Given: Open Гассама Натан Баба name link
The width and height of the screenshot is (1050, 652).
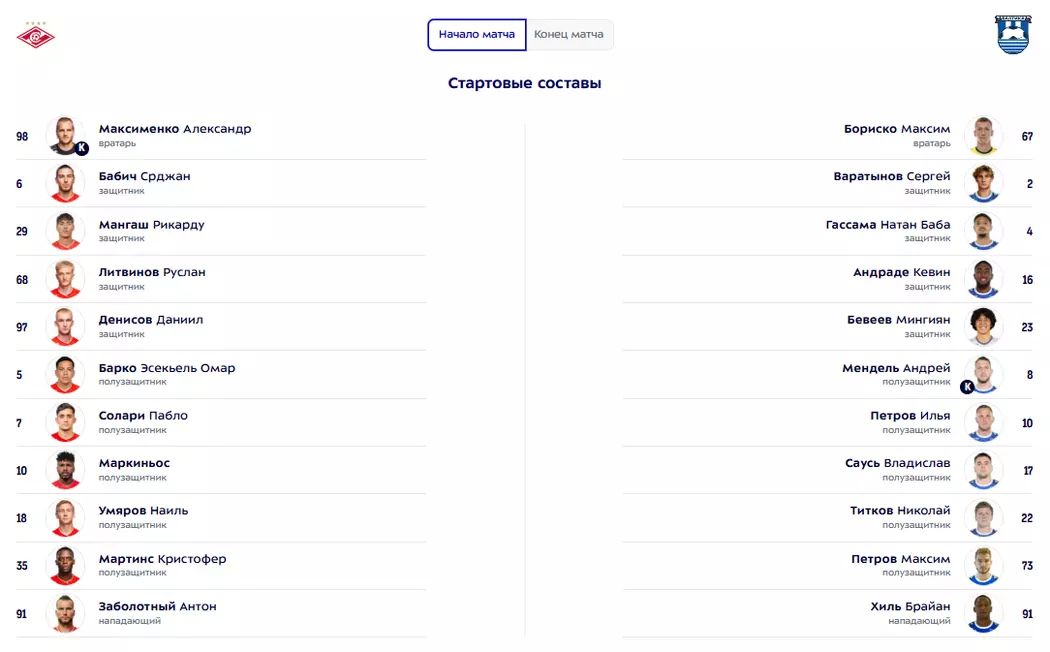Looking at the screenshot, I should [x=888, y=225].
